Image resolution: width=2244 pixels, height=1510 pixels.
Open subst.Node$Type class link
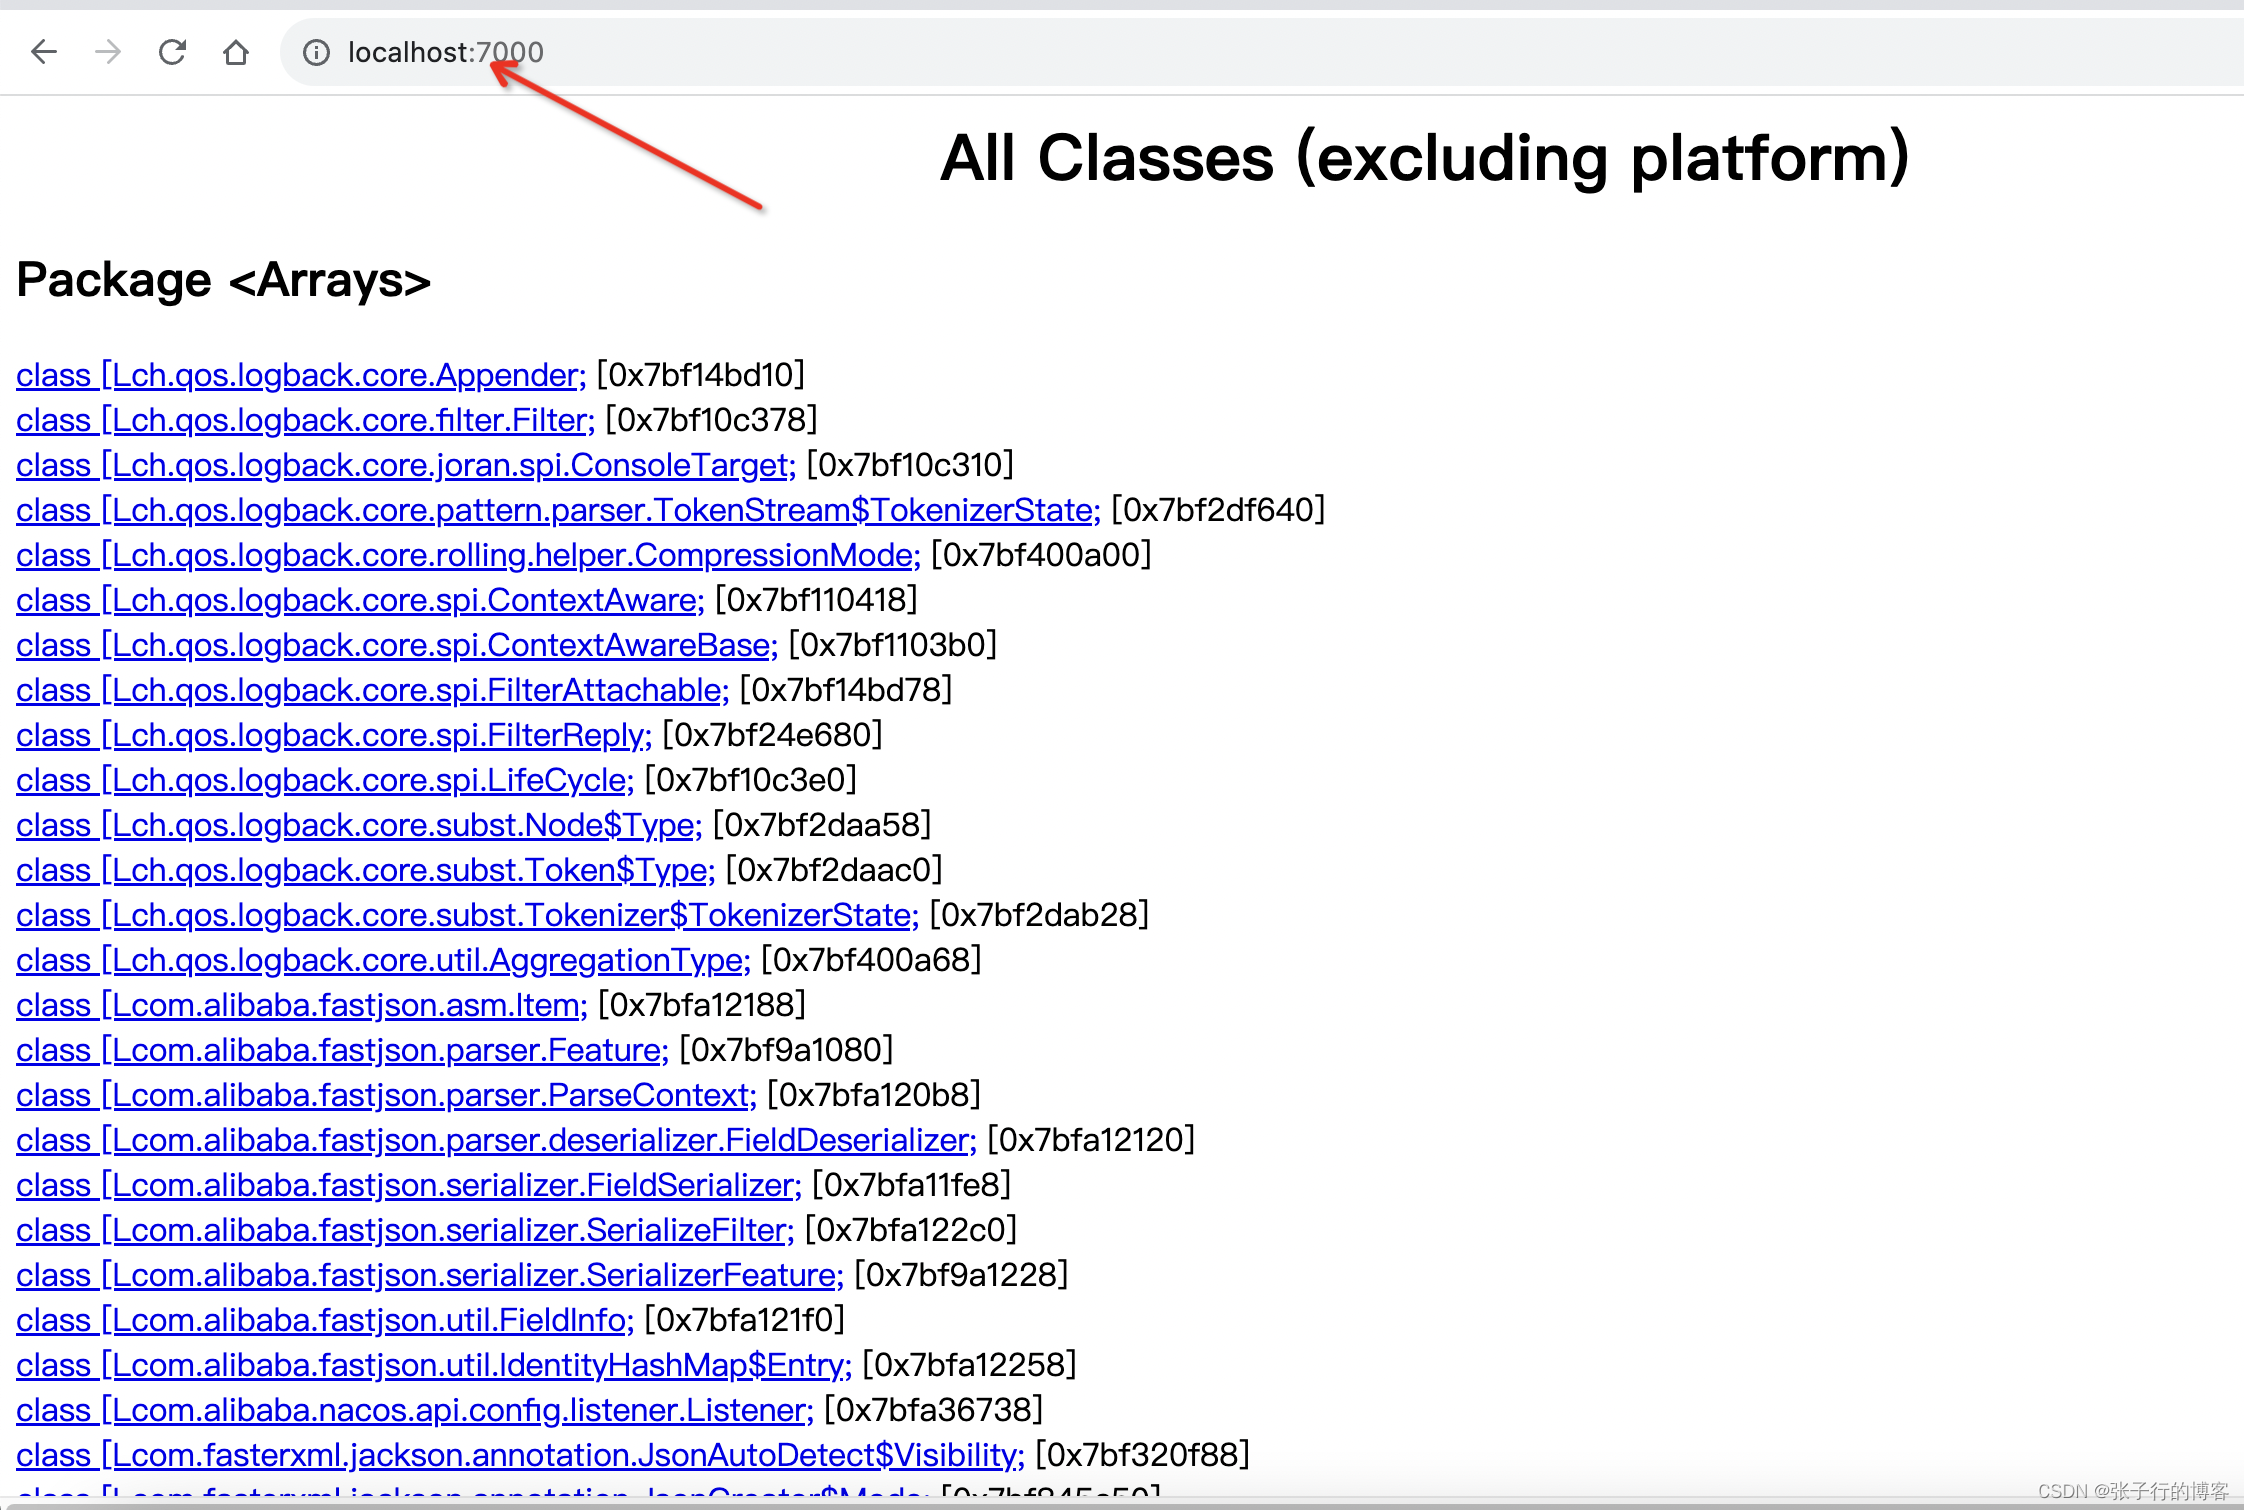tap(359, 825)
